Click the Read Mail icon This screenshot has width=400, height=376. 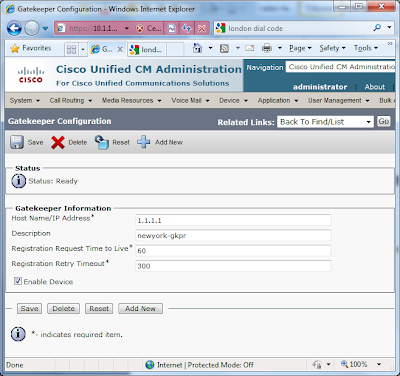coord(250,49)
